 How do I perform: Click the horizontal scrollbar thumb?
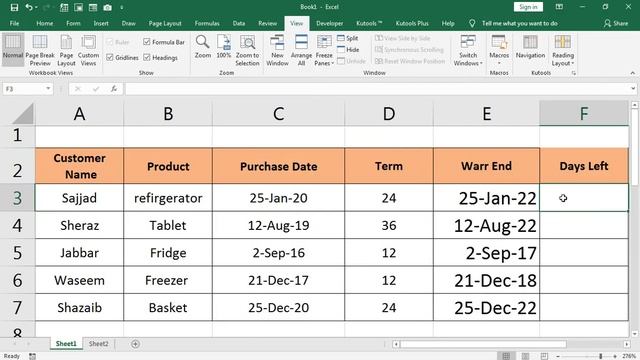click(483, 344)
